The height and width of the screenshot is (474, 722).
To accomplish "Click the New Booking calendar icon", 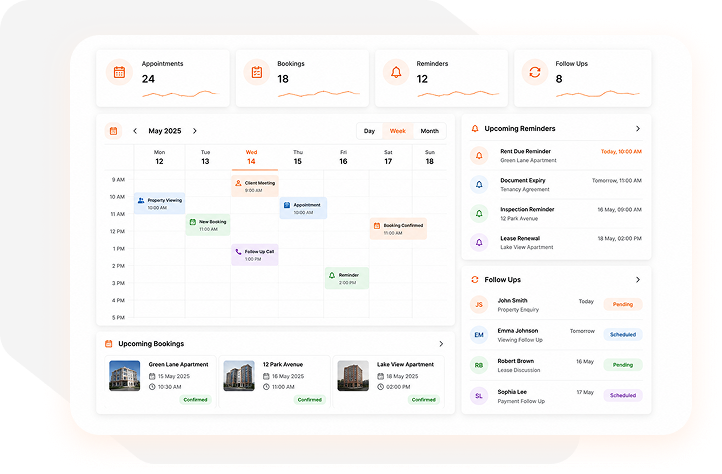I will [192, 222].
